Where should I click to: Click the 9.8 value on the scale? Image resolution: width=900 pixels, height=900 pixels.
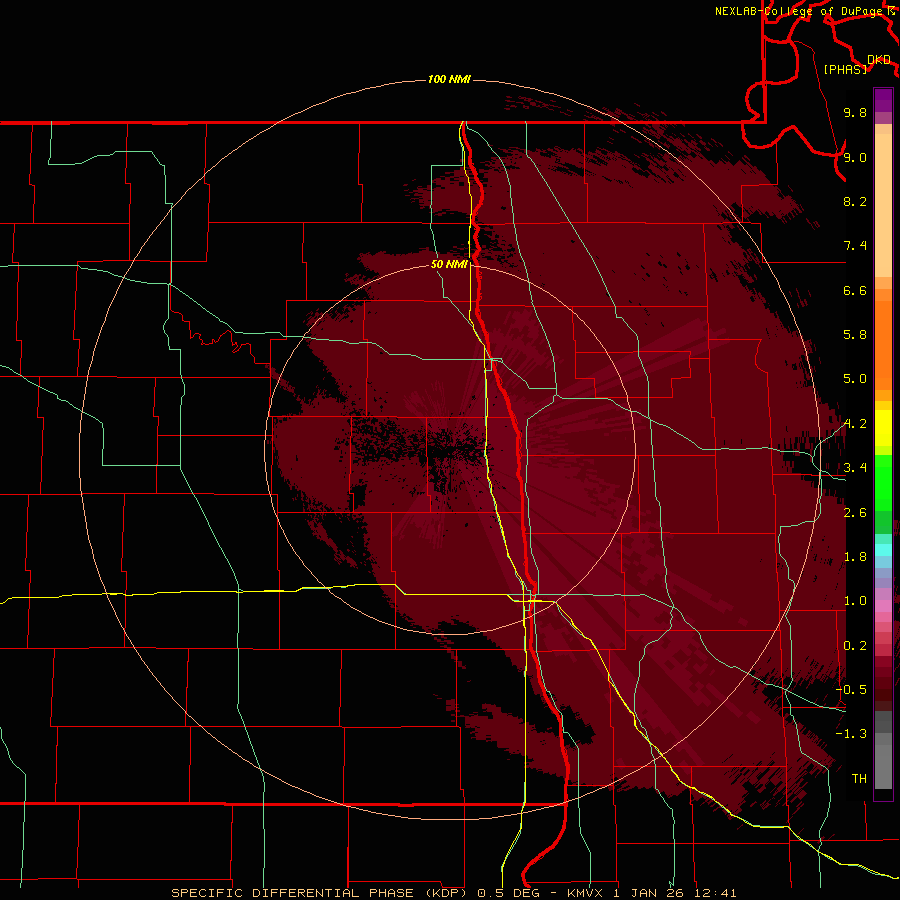click(x=855, y=112)
